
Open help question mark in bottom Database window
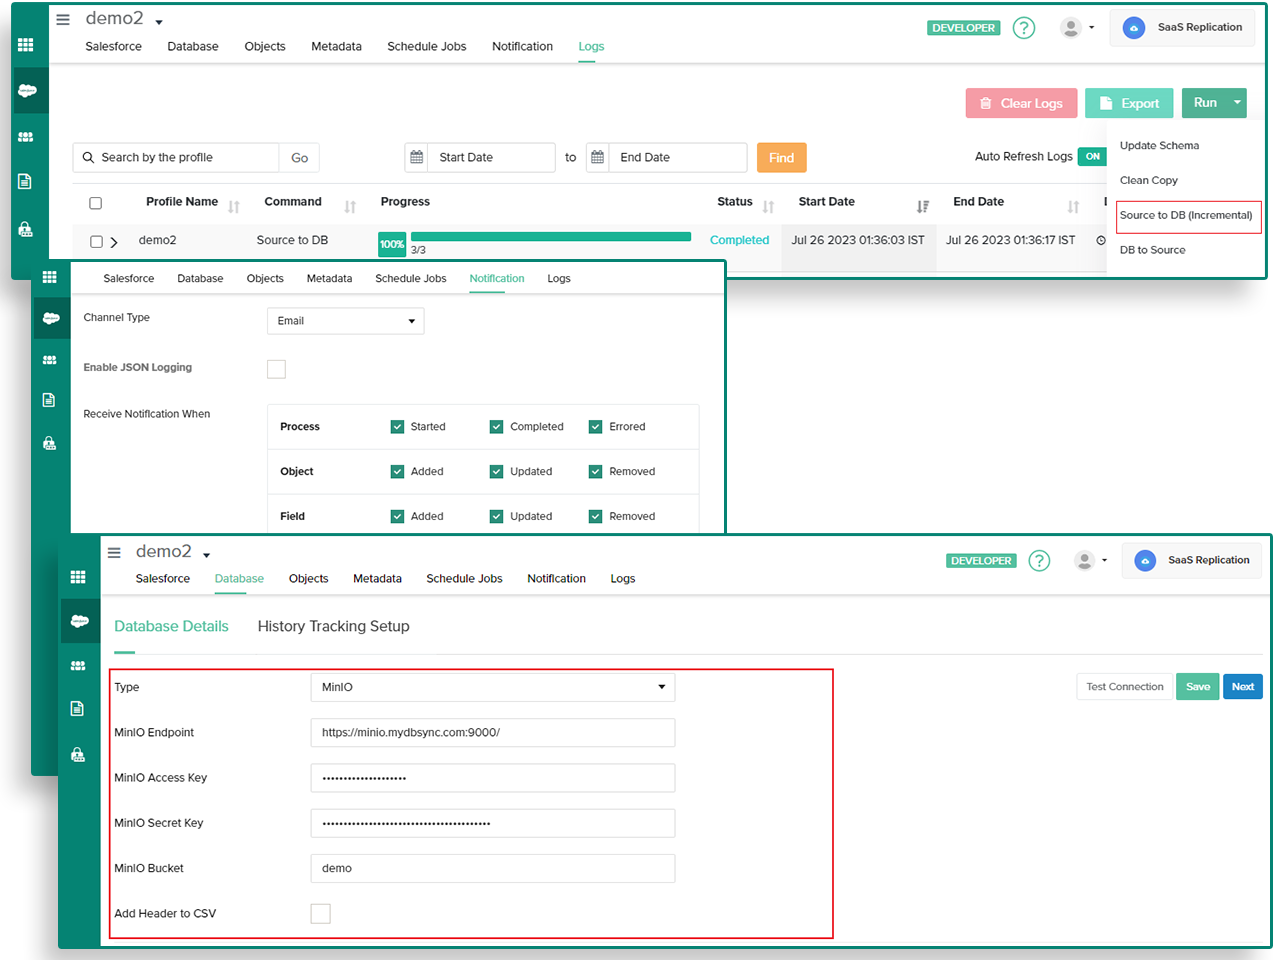tap(1040, 561)
